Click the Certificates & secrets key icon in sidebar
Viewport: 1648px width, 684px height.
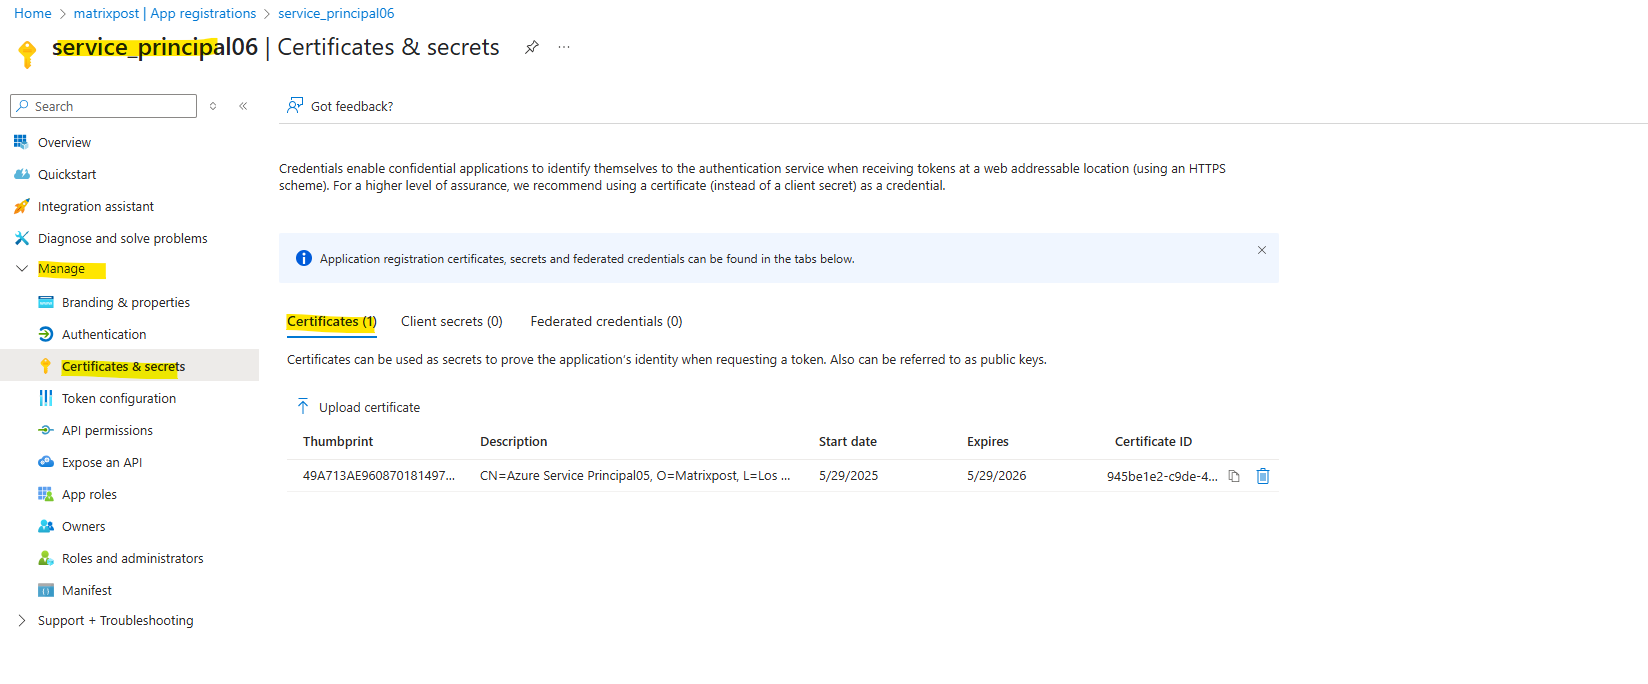click(x=46, y=366)
